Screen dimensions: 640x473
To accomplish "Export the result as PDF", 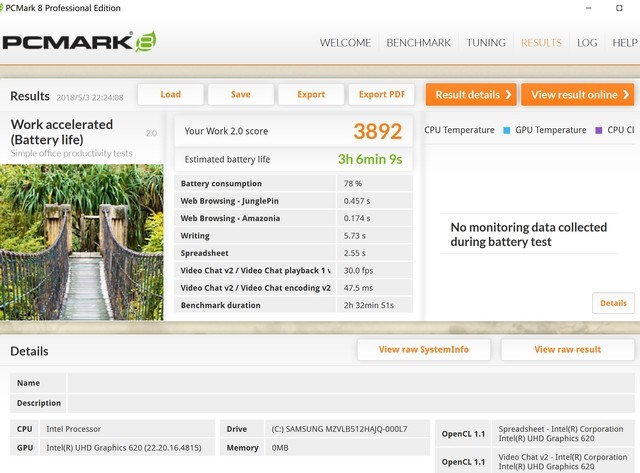I will point(381,94).
